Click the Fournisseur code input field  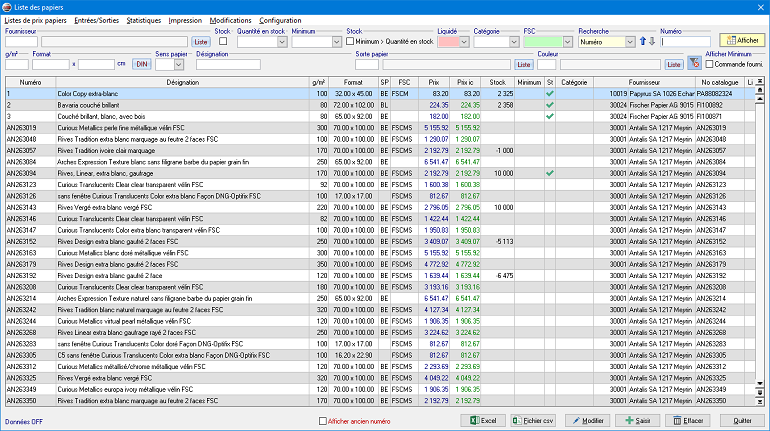click(21, 42)
